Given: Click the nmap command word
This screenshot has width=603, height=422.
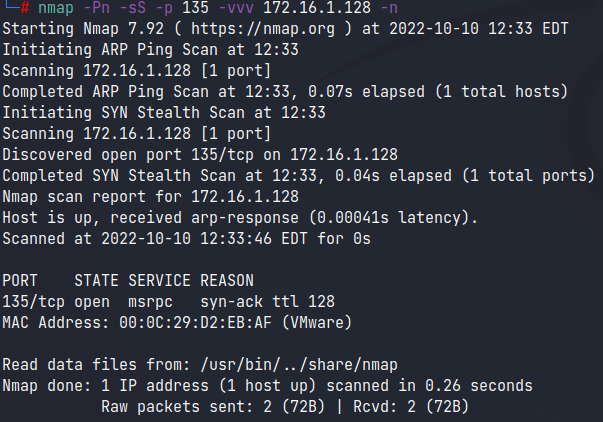Looking at the screenshot, I should 56,8.
